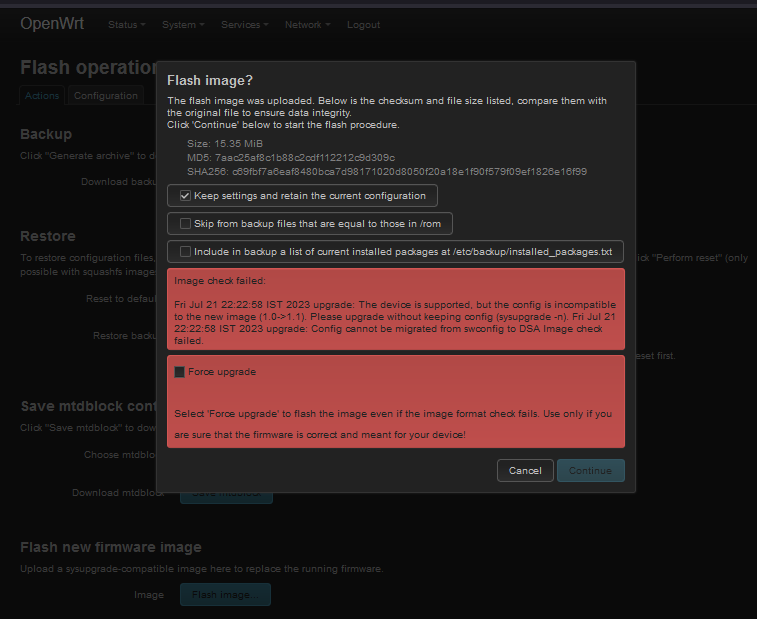Enable Skip from backup files equal to /rom
Viewport: 757px width, 619px height.
[x=185, y=224]
